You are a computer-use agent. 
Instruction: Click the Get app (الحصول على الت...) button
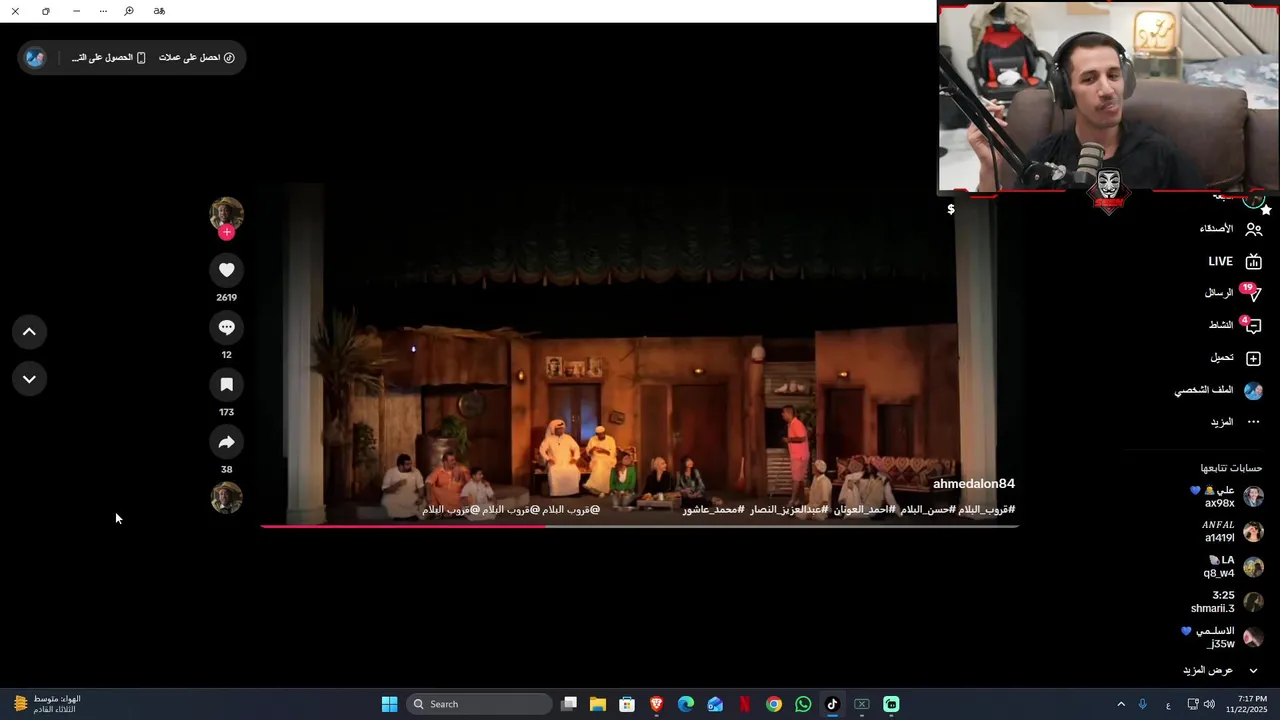(x=109, y=58)
